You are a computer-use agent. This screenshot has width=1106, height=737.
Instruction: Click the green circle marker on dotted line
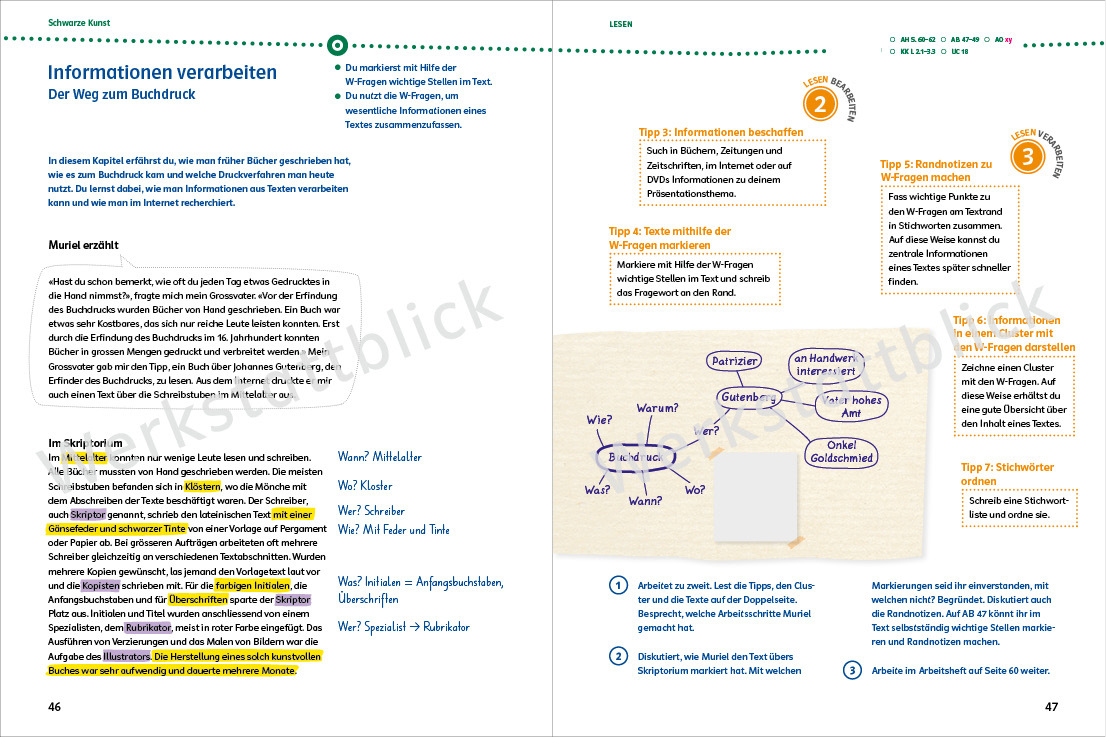tap(339, 44)
